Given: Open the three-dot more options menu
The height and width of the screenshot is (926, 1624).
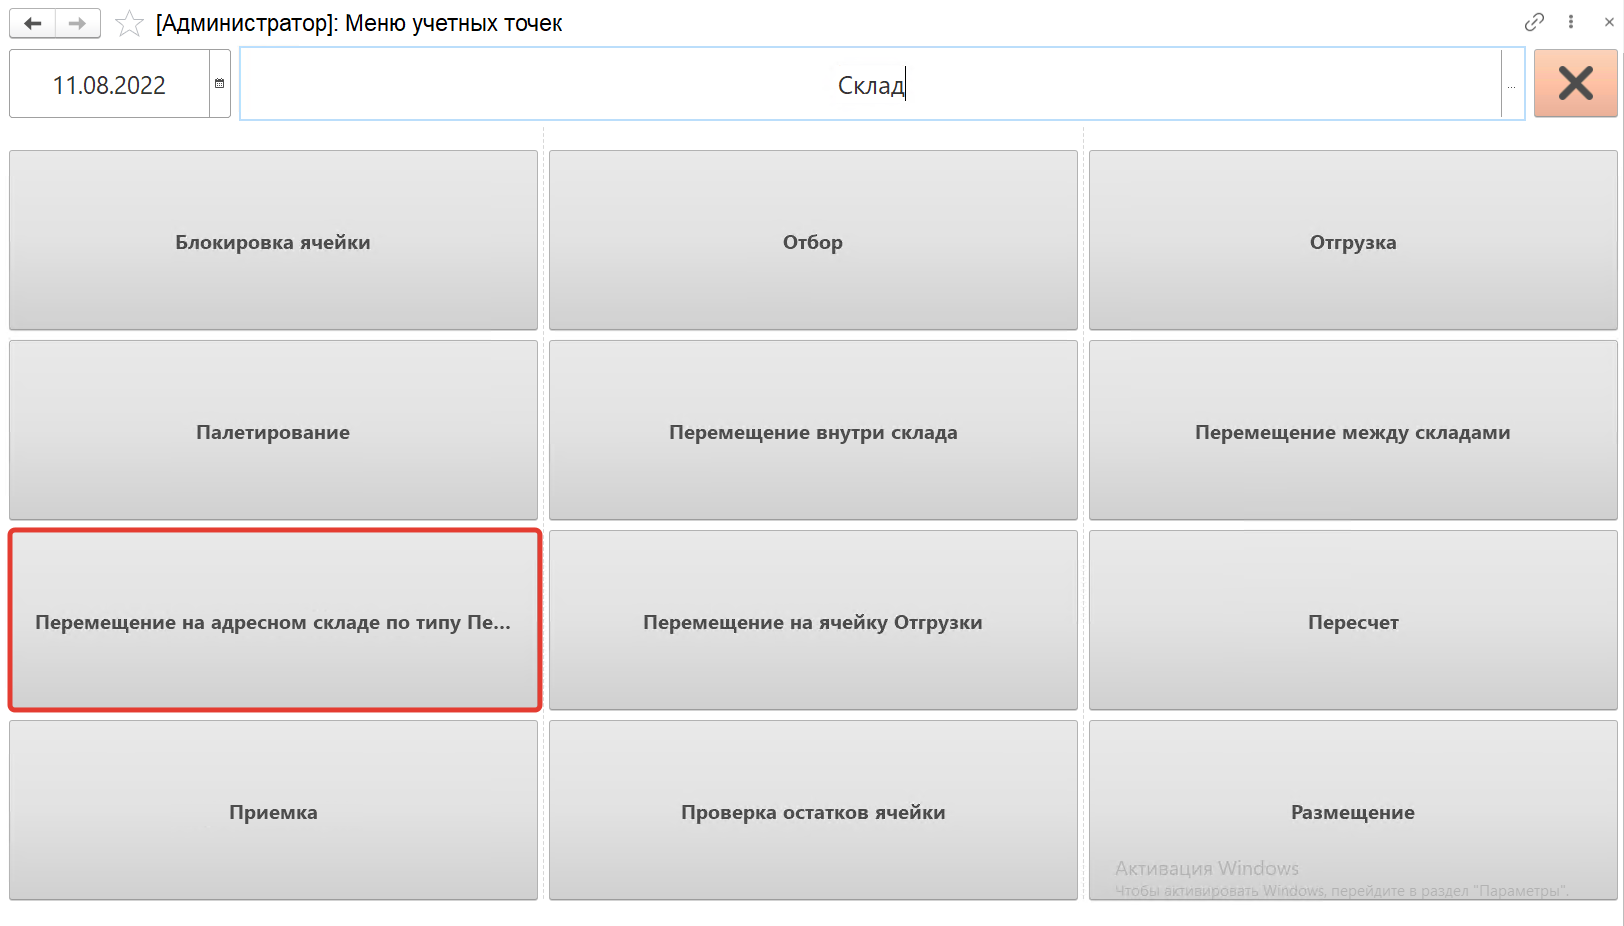Looking at the screenshot, I should point(1571,22).
